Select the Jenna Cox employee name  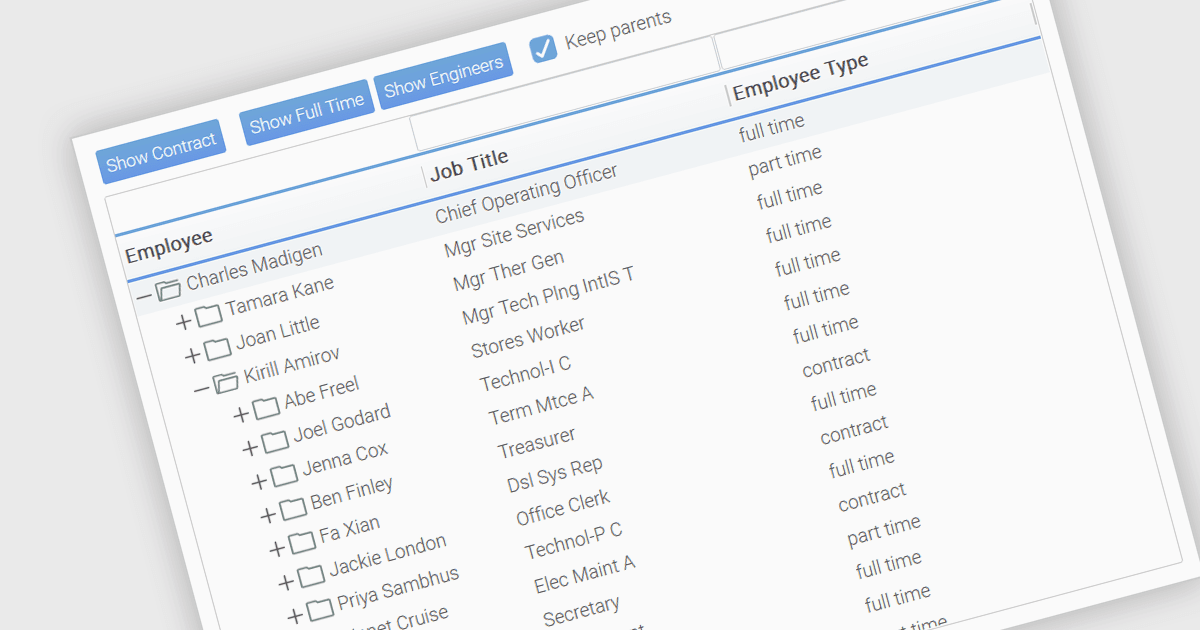(345, 459)
